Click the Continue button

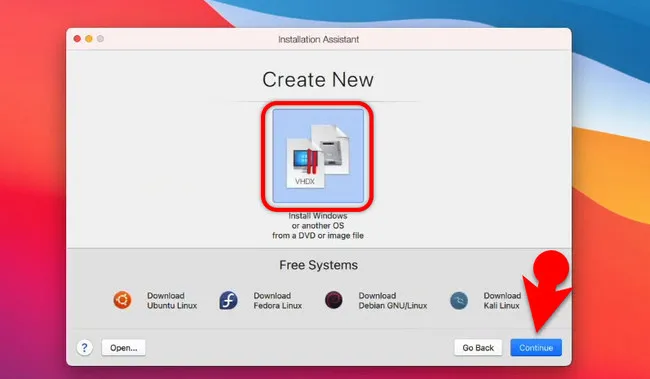[536, 347]
